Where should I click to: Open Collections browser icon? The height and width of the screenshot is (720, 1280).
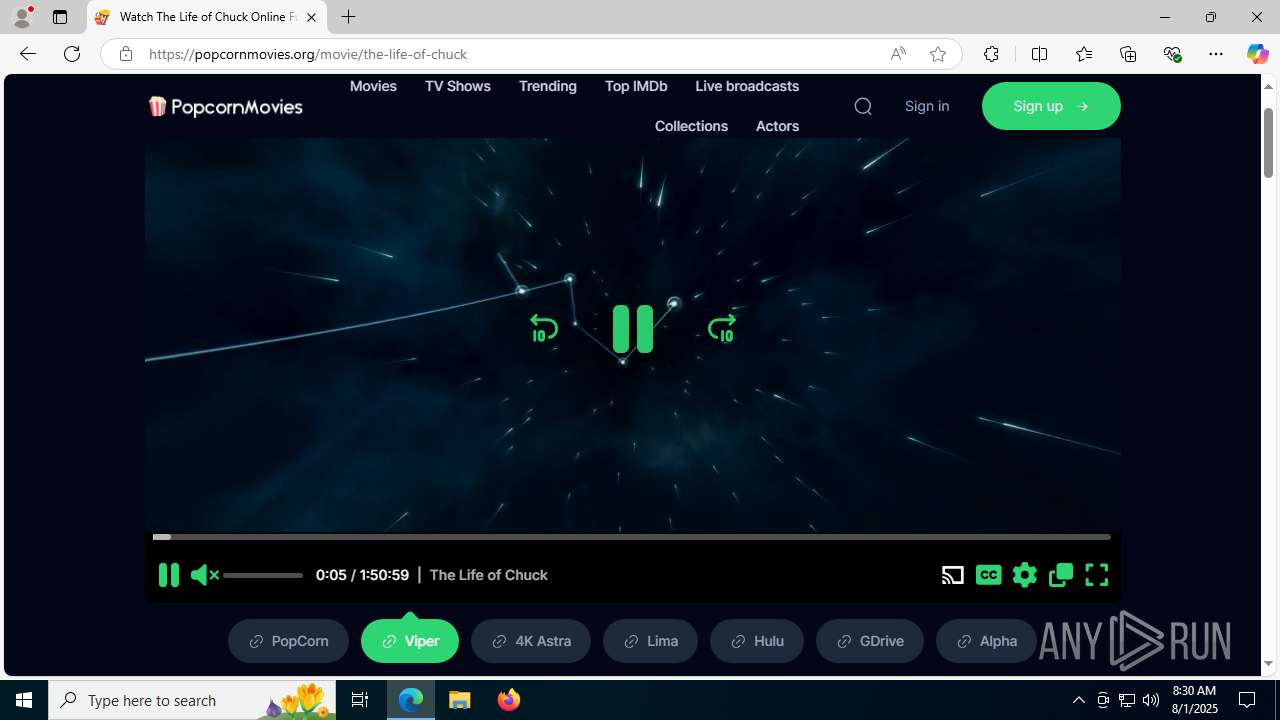coord(1128,54)
